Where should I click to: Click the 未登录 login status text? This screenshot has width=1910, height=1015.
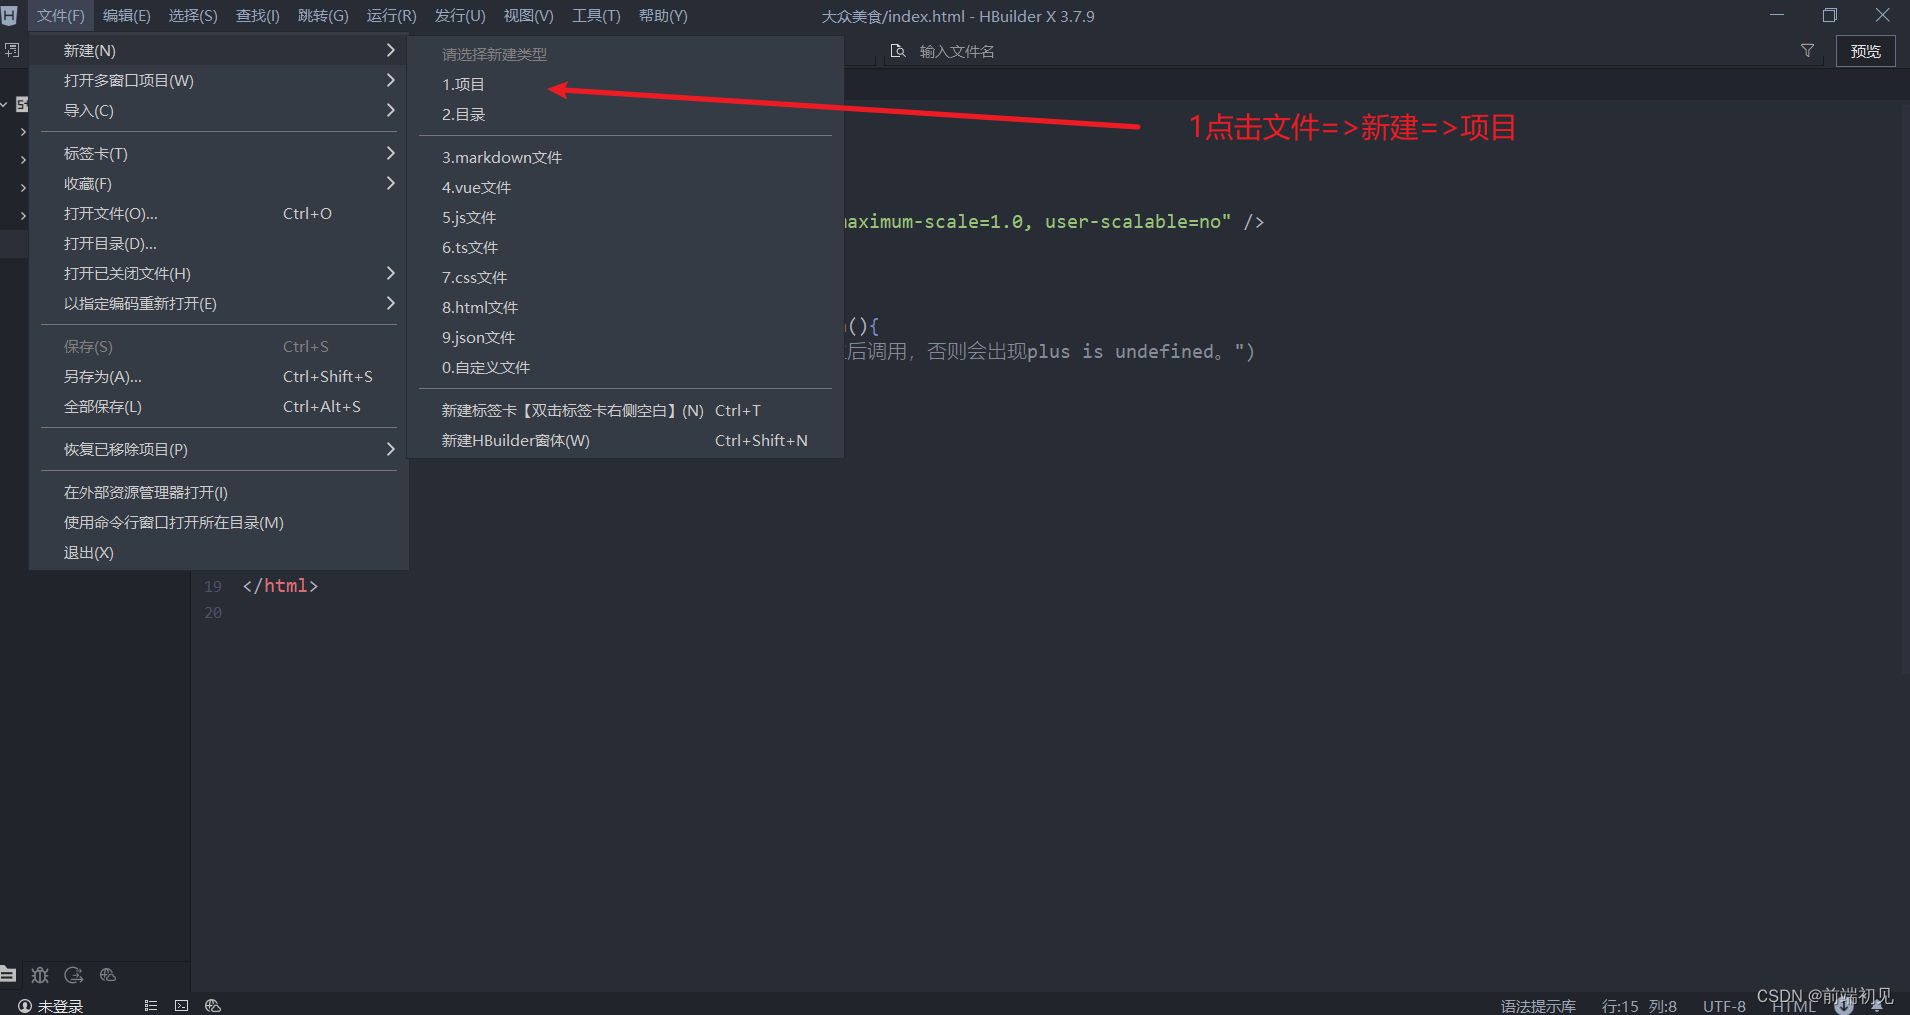tap(60, 1006)
